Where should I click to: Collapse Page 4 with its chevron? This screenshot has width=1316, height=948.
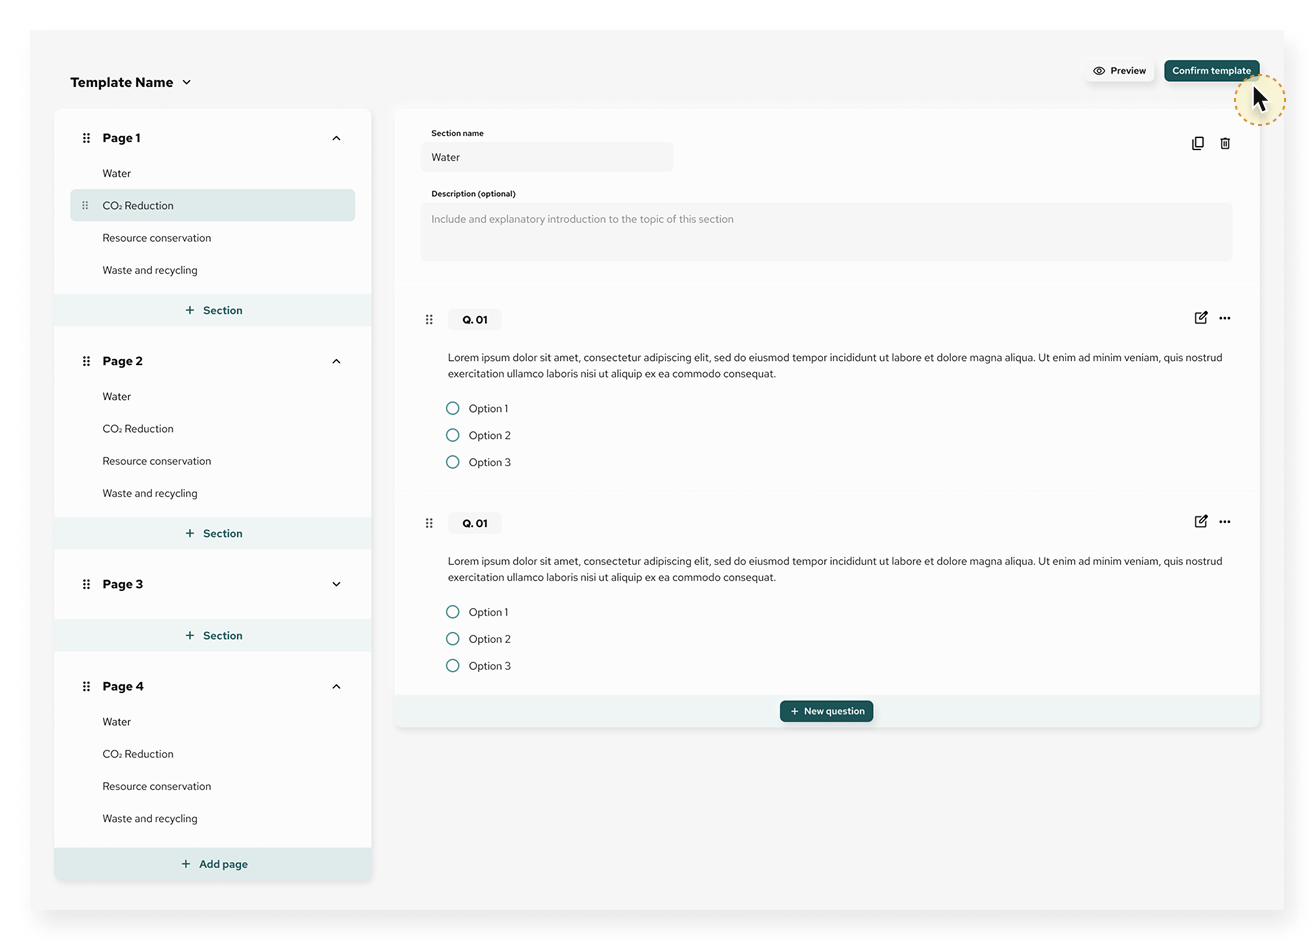[336, 686]
